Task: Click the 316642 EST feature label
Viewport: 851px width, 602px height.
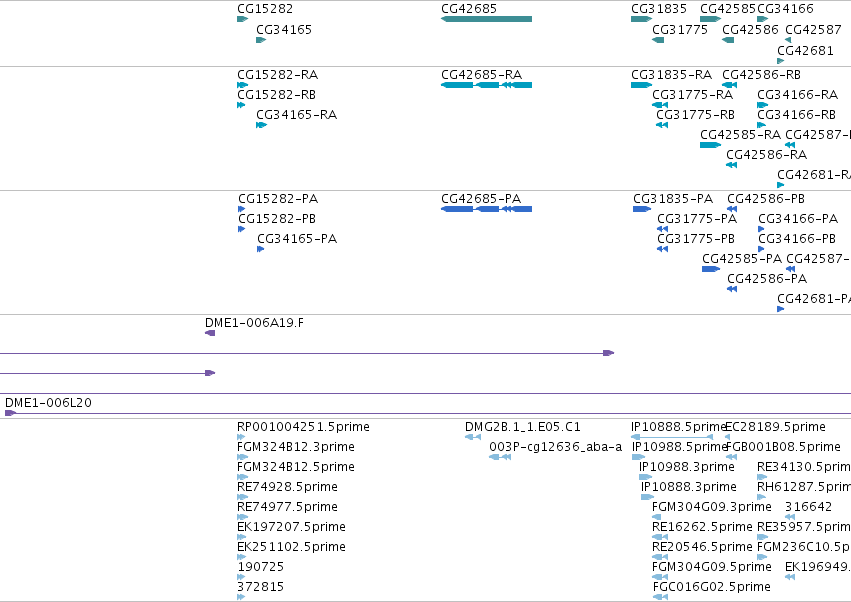Action: click(x=808, y=506)
